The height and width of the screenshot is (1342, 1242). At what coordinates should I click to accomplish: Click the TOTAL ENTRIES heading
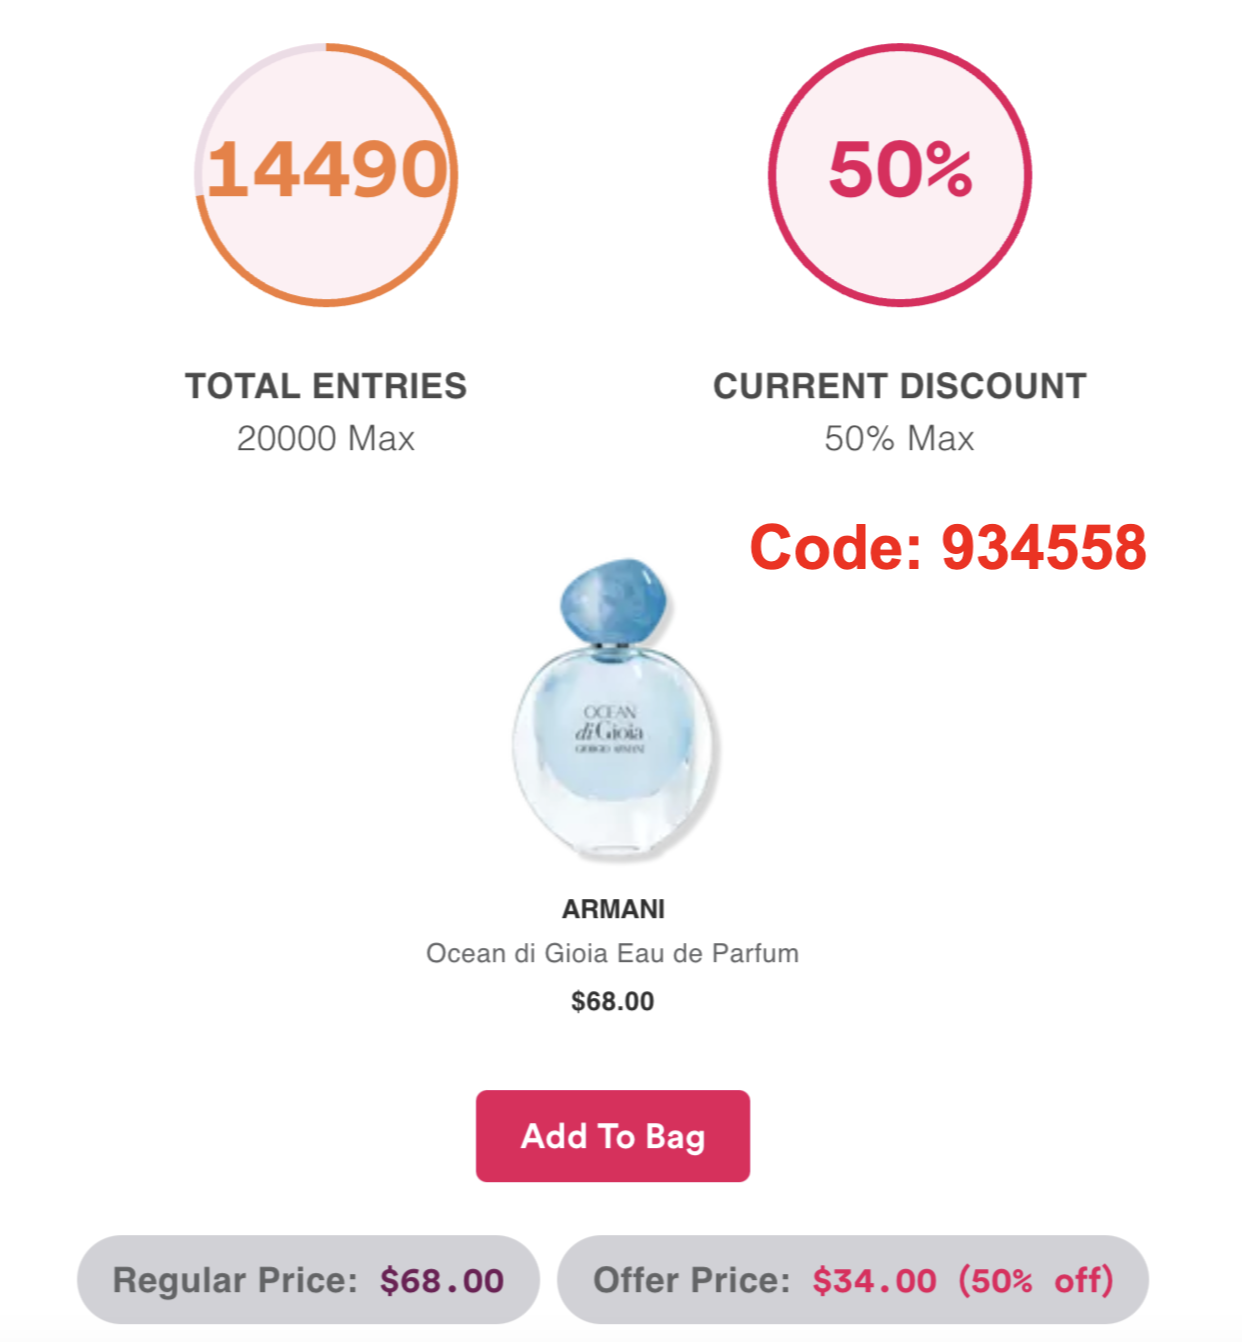point(326,386)
